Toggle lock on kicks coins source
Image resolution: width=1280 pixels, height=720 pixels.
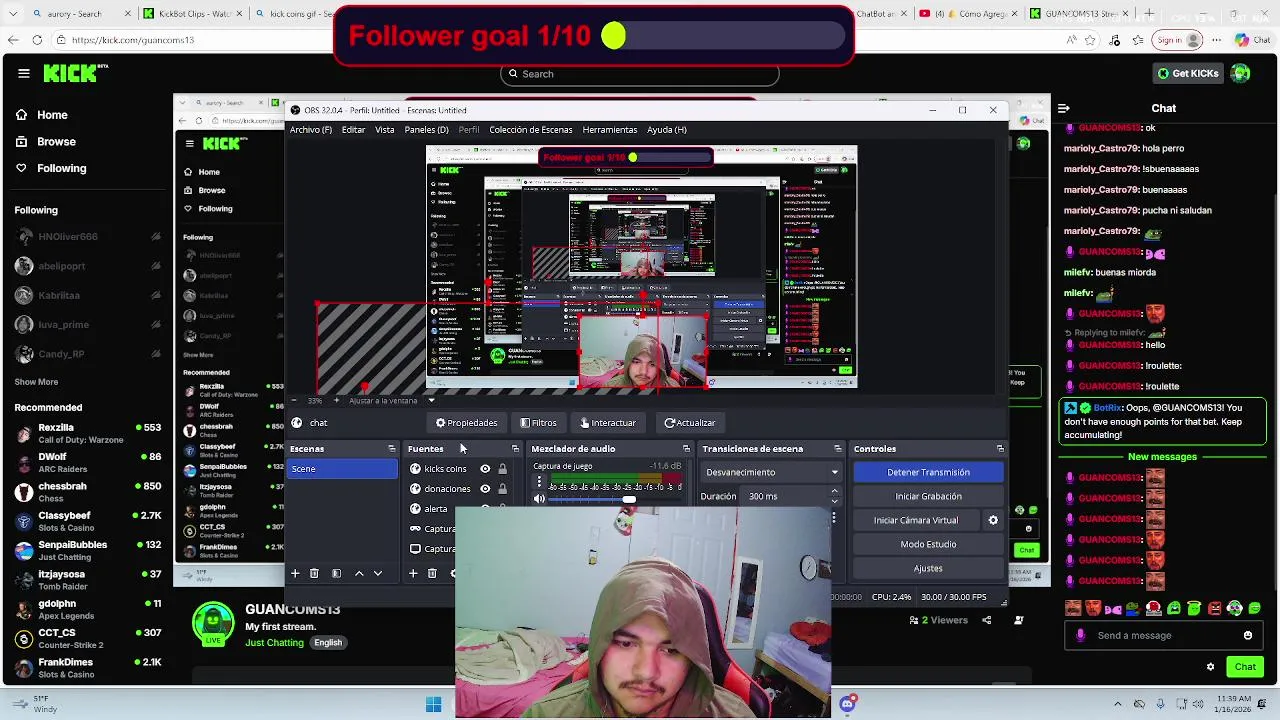502,469
